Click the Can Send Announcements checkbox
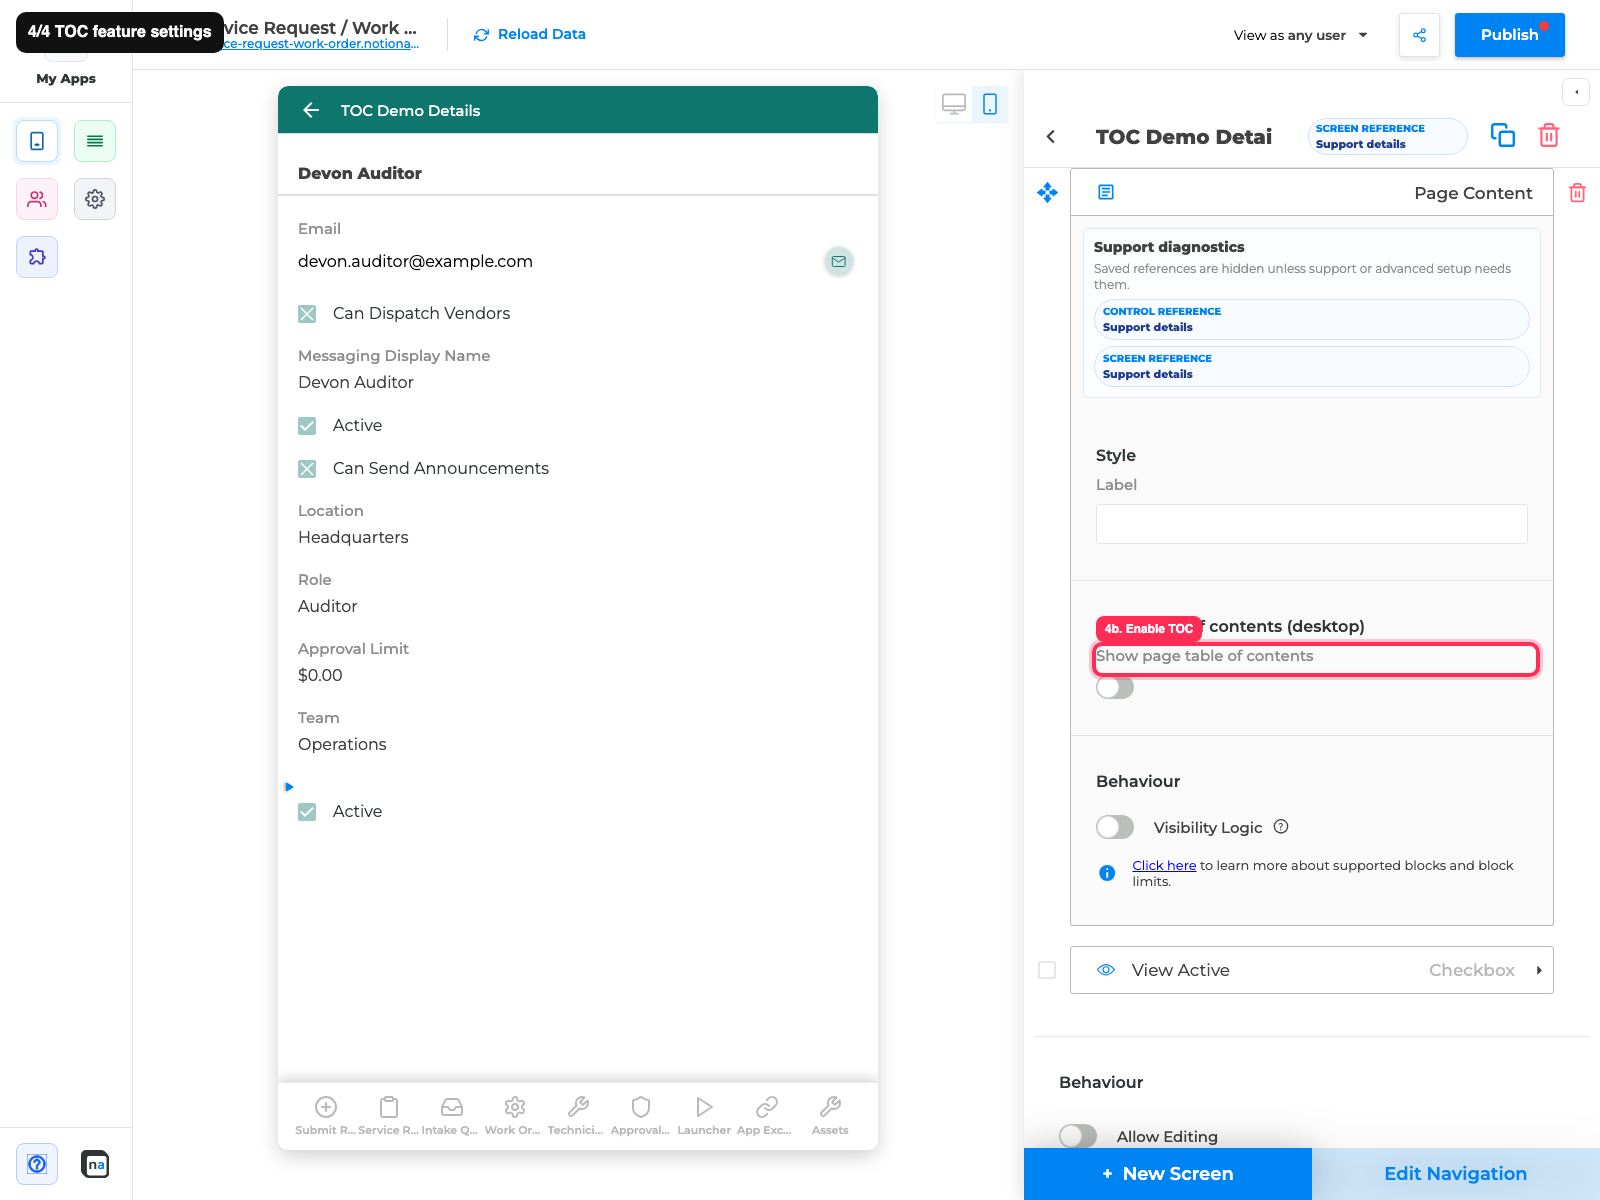Image resolution: width=1600 pixels, height=1200 pixels. point(307,469)
